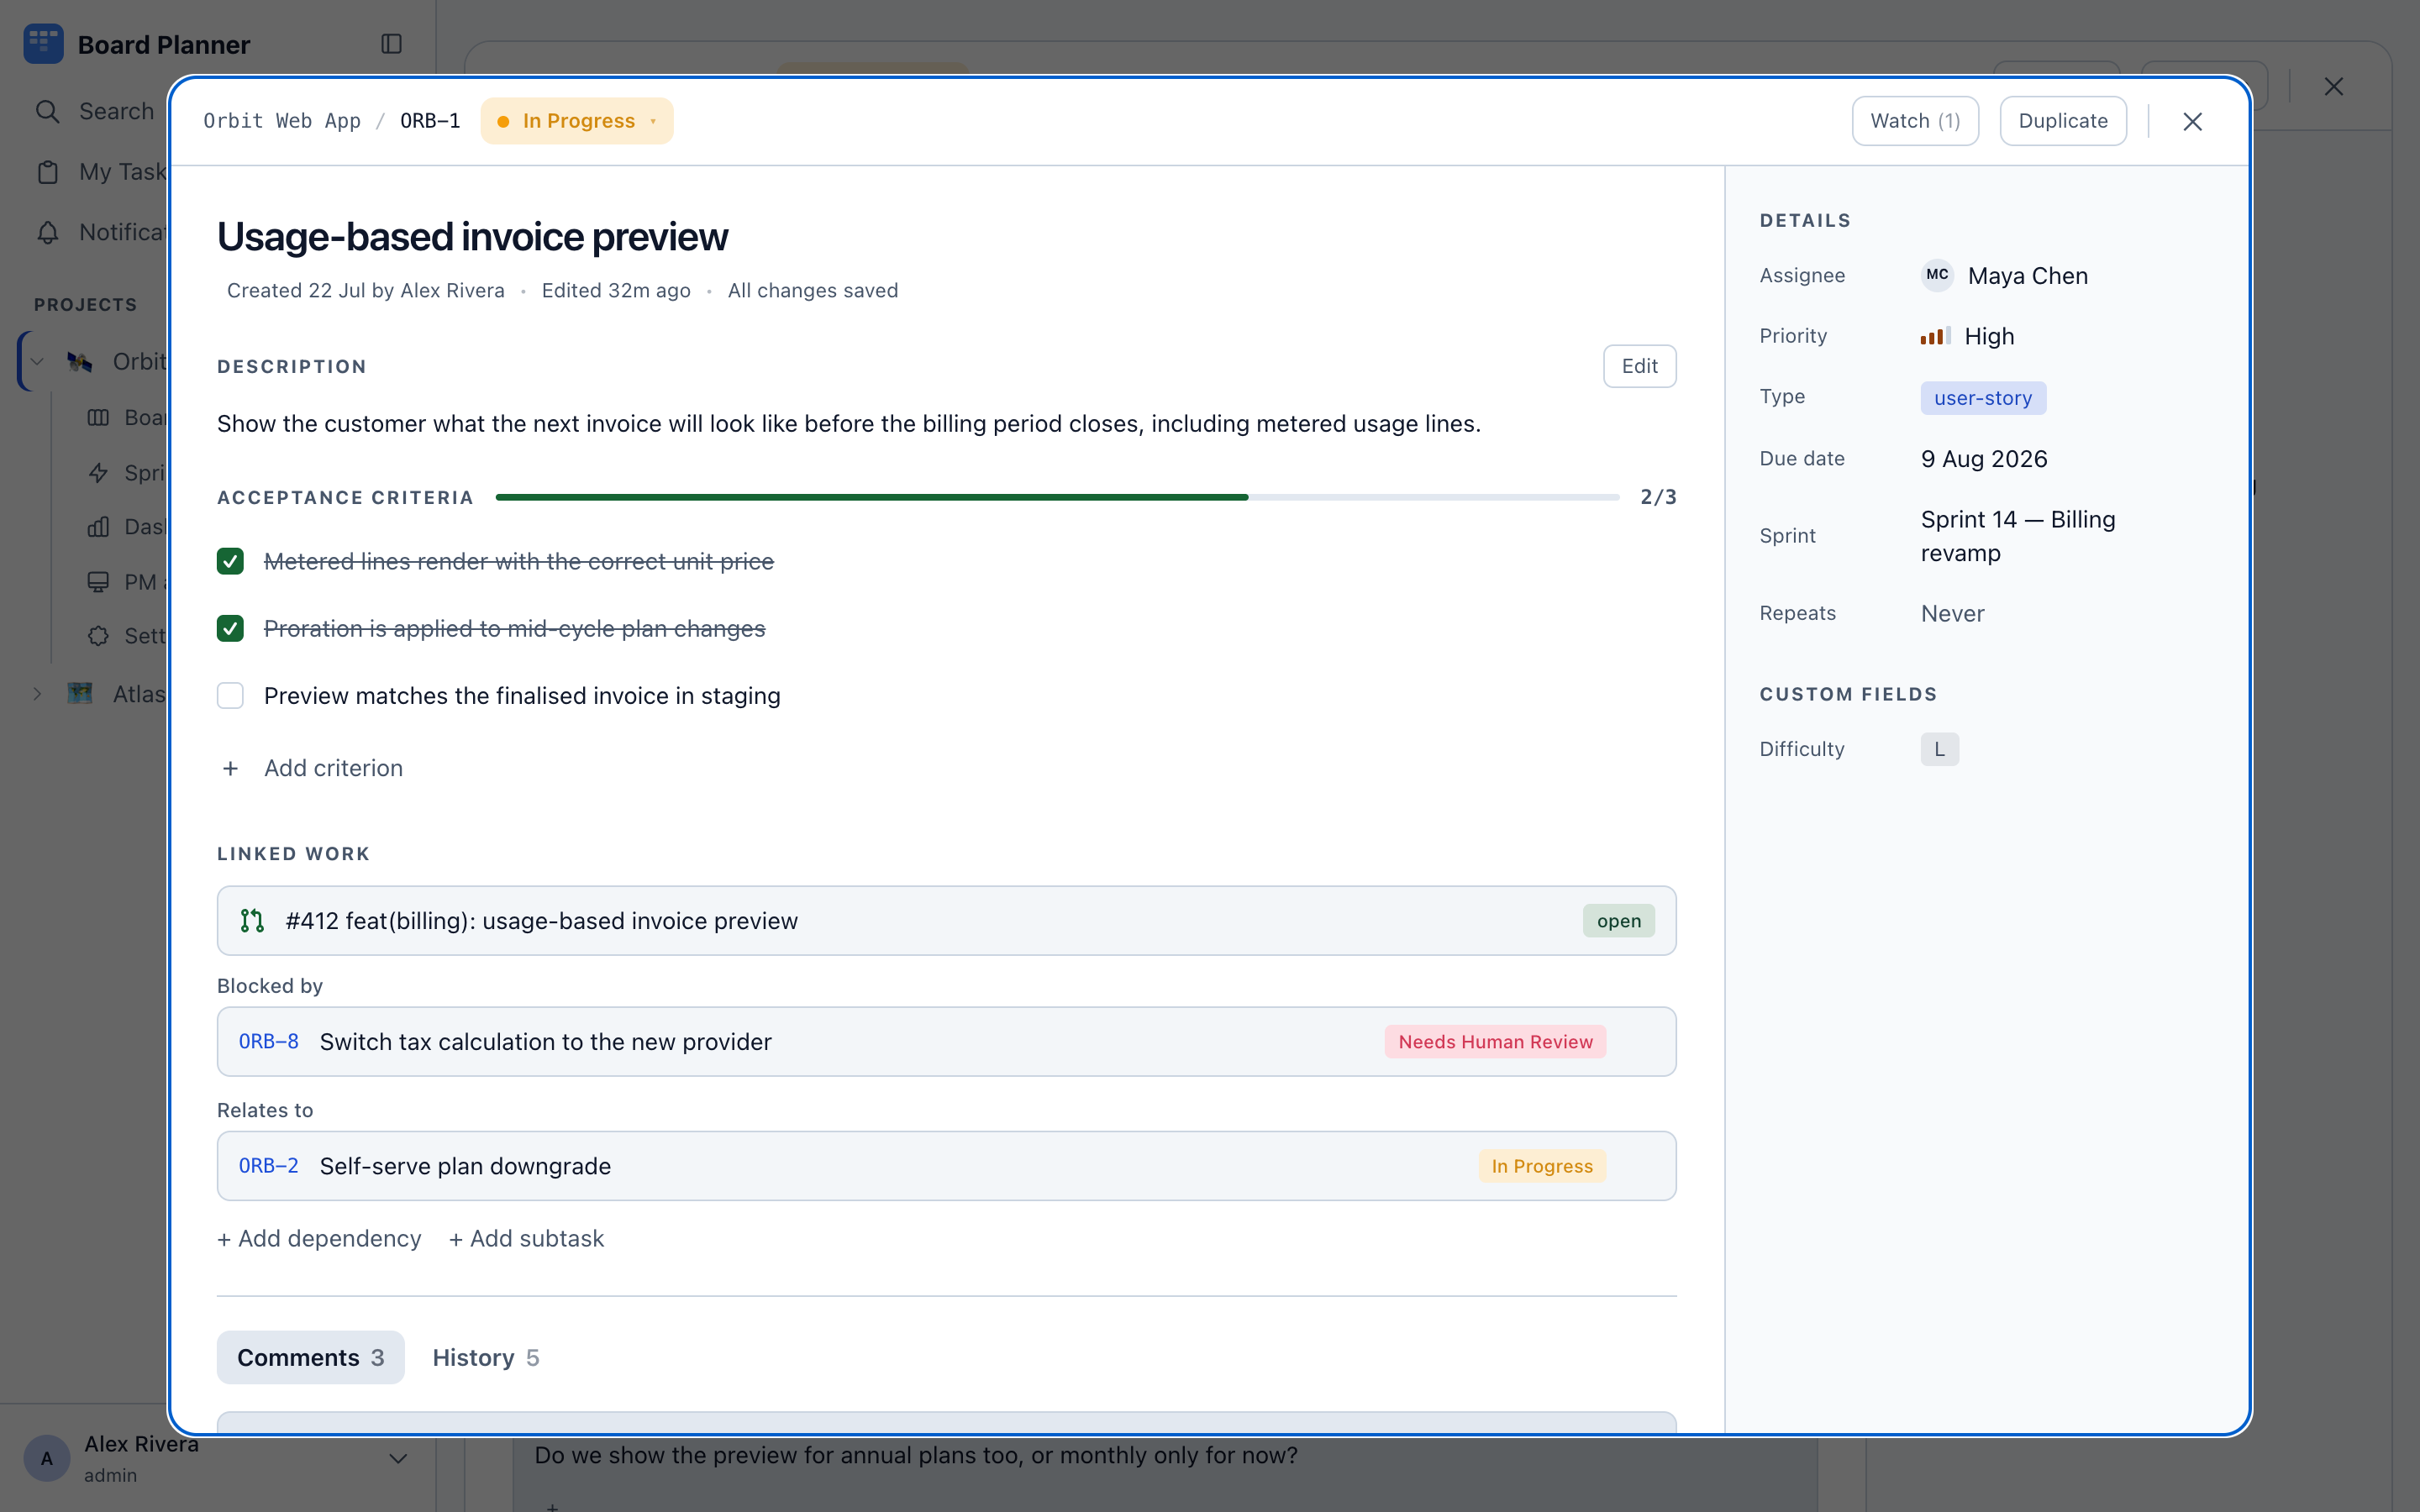Viewport: 2420px width, 1512px height.
Task: Click the In Progress badge on ORB-2
Action: (x=1542, y=1165)
